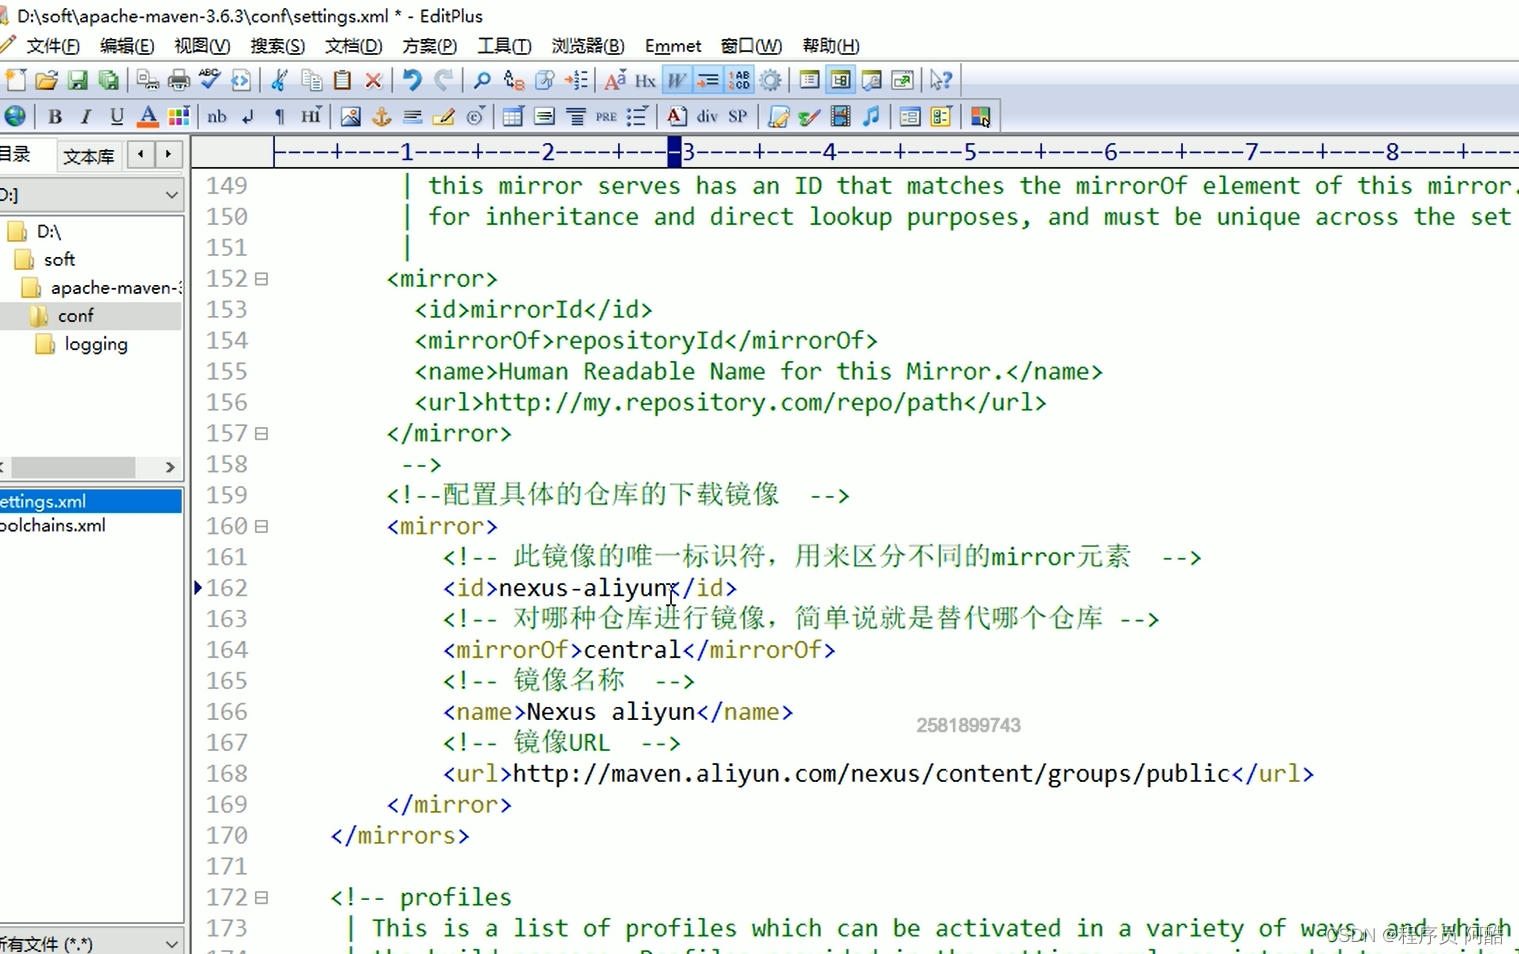Delete selection with red X icon
Screen dimensions: 1519x954
(x=373, y=80)
